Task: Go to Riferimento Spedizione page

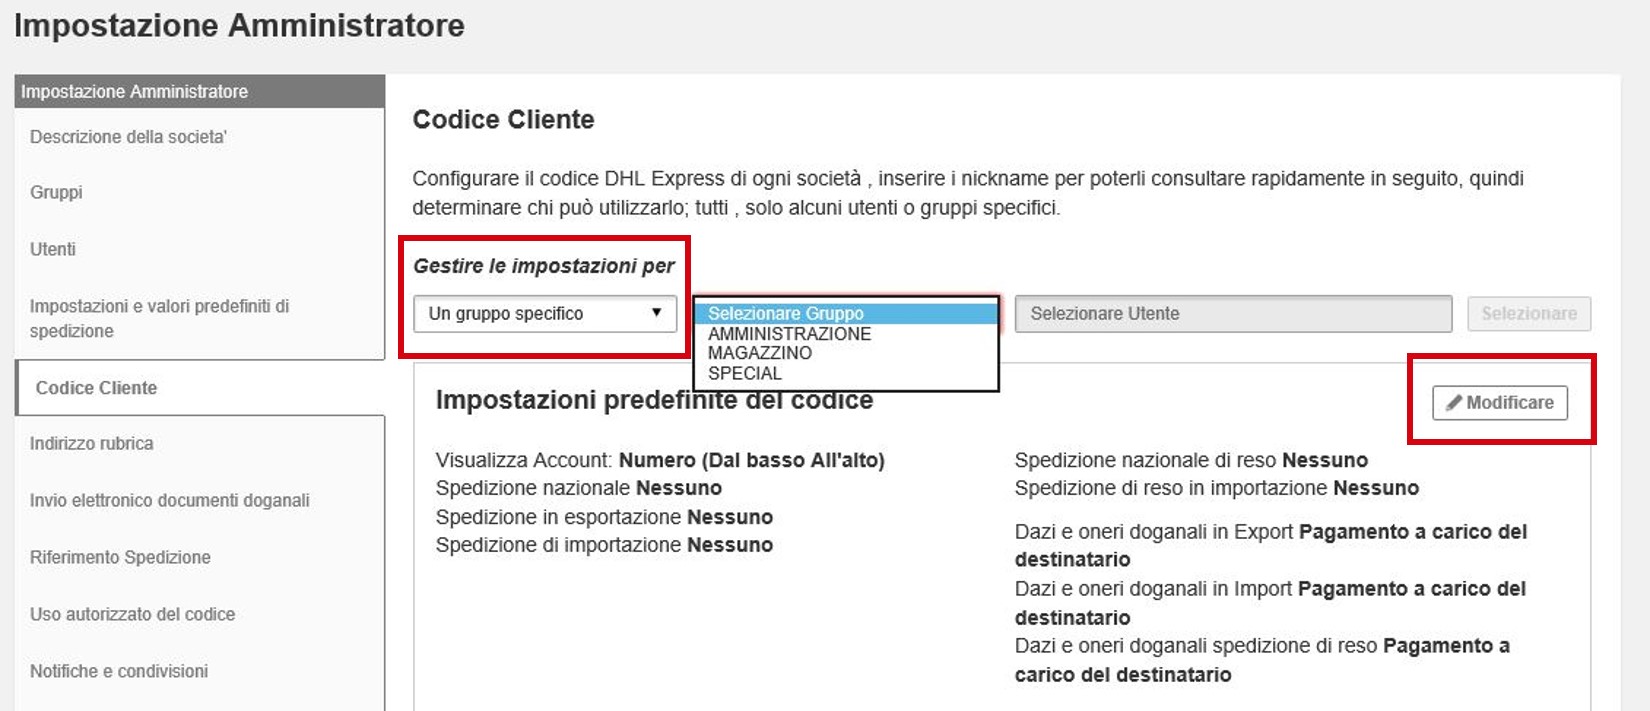Action: [120, 557]
